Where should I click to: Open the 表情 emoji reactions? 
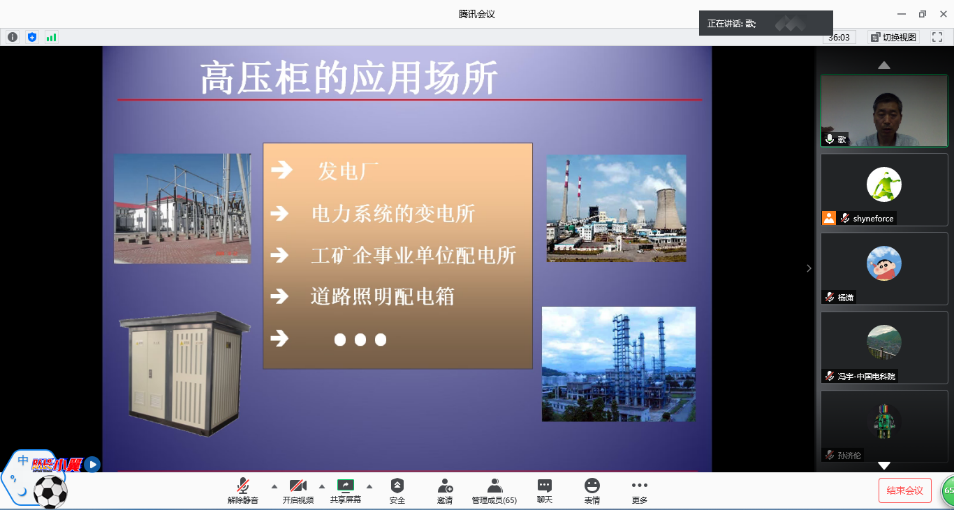point(592,489)
